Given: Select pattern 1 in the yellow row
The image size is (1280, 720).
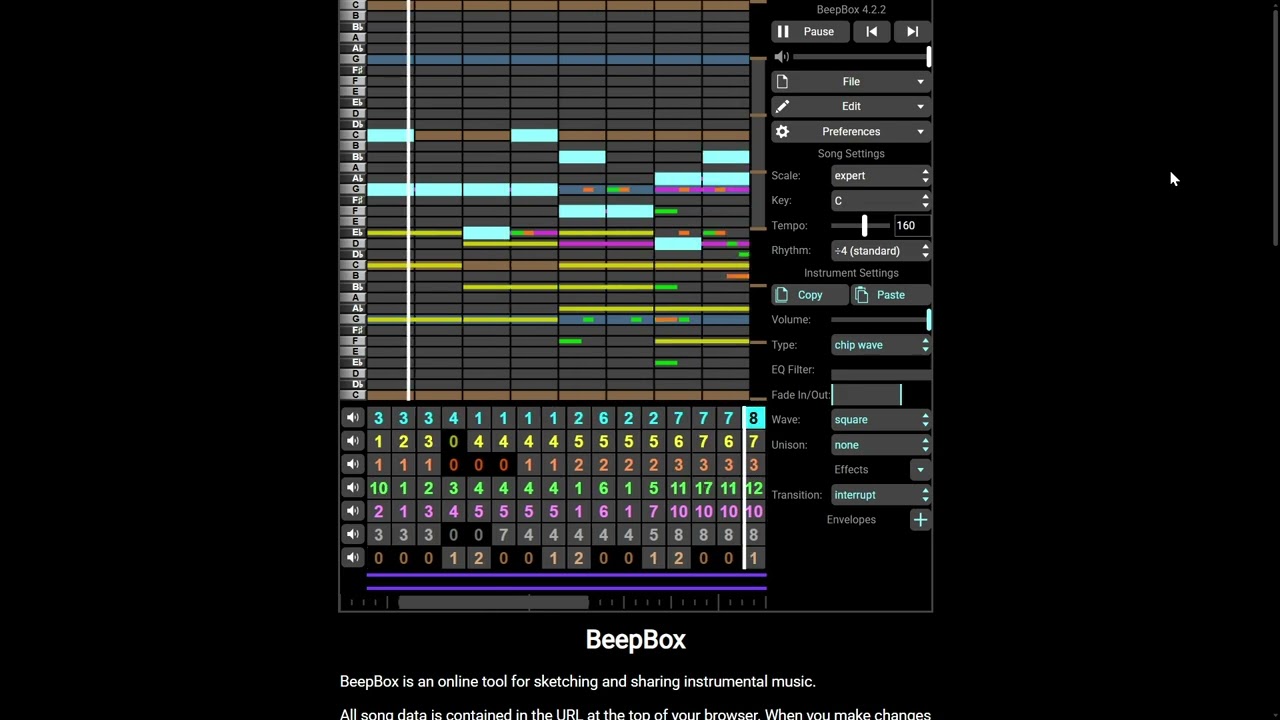Looking at the screenshot, I should click(378, 441).
